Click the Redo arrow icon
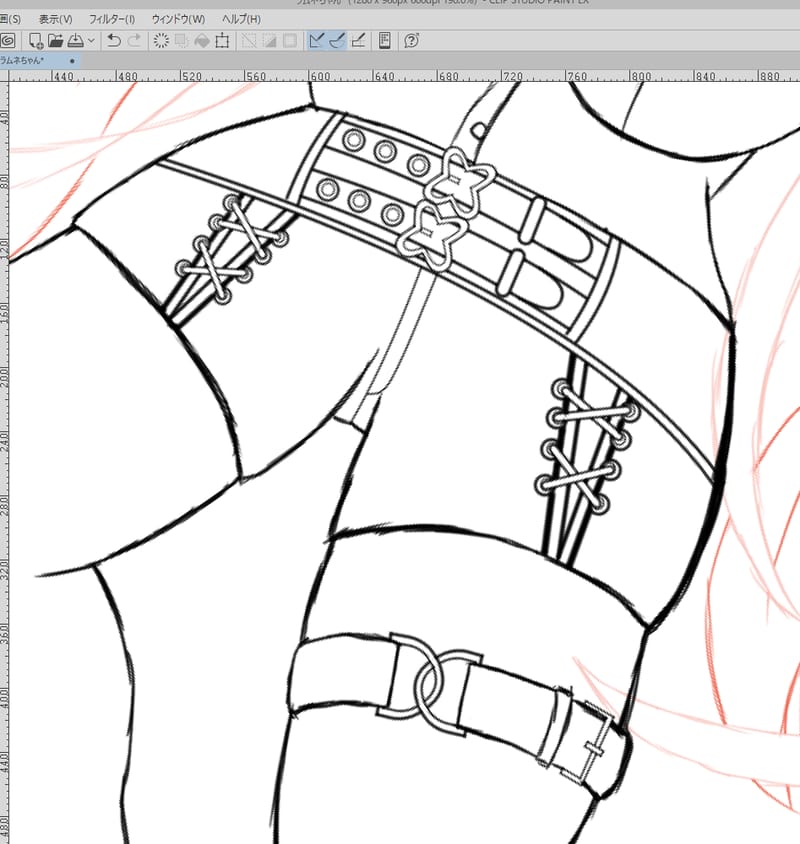 click(135, 40)
